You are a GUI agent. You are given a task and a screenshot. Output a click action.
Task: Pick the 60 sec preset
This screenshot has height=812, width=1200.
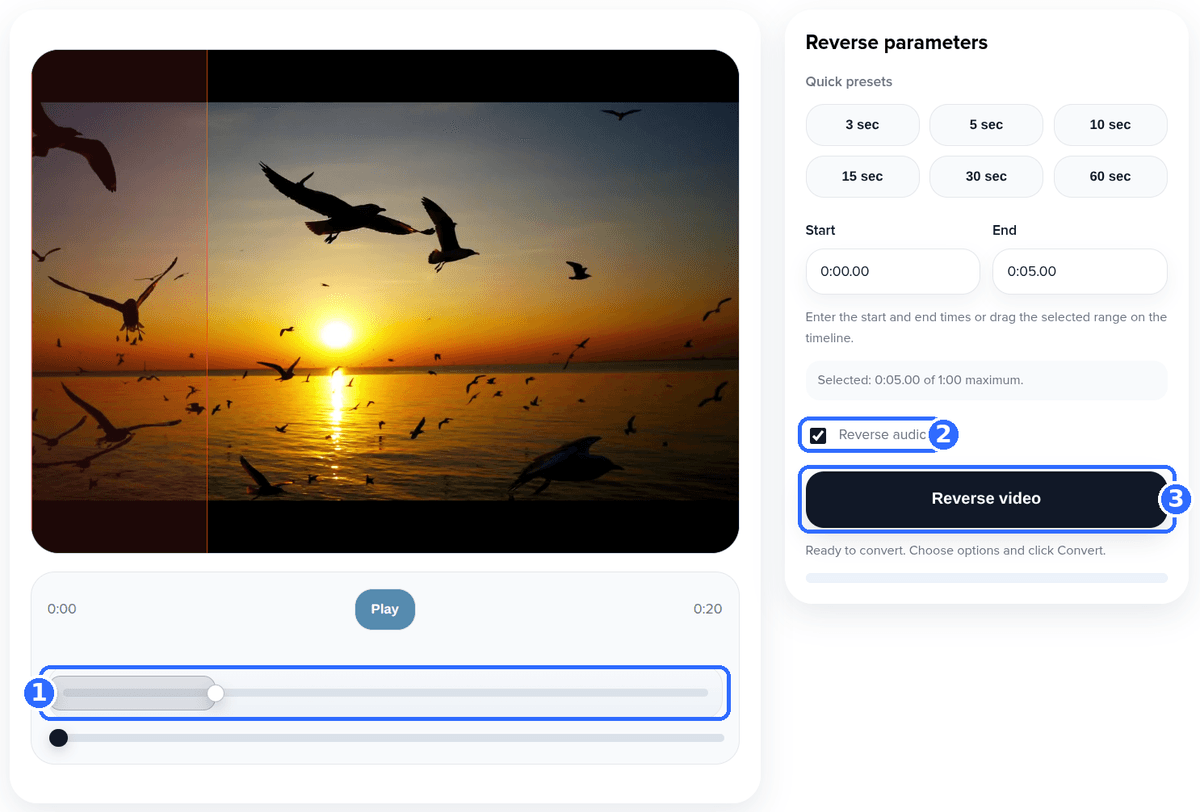(1110, 176)
